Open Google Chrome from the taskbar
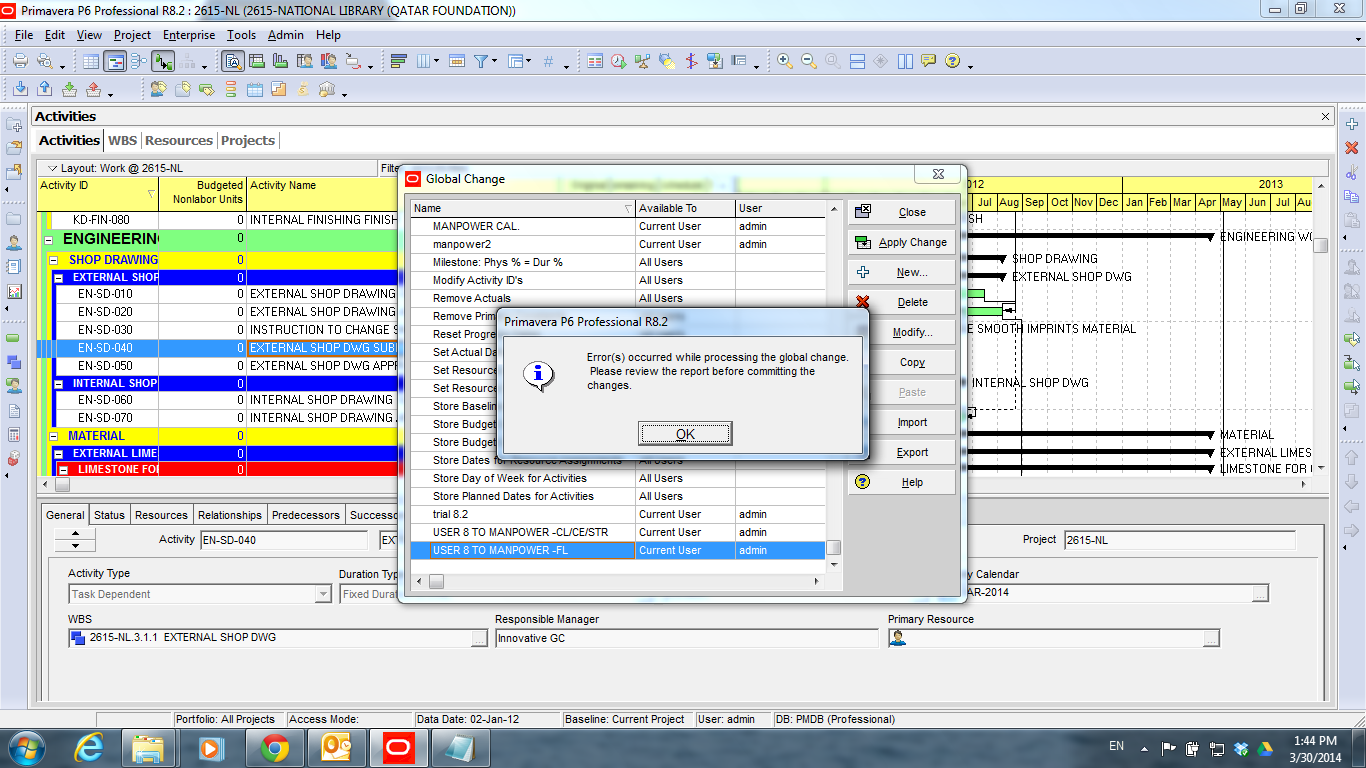This screenshot has height=768, width=1366. [274, 747]
